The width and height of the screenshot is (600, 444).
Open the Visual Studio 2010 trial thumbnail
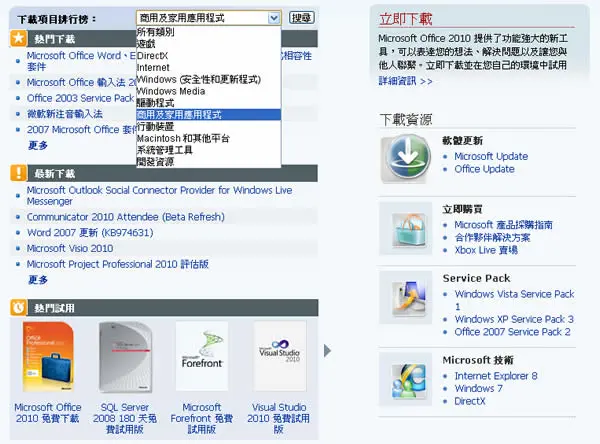pyautogui.click(x=279, y=357)
